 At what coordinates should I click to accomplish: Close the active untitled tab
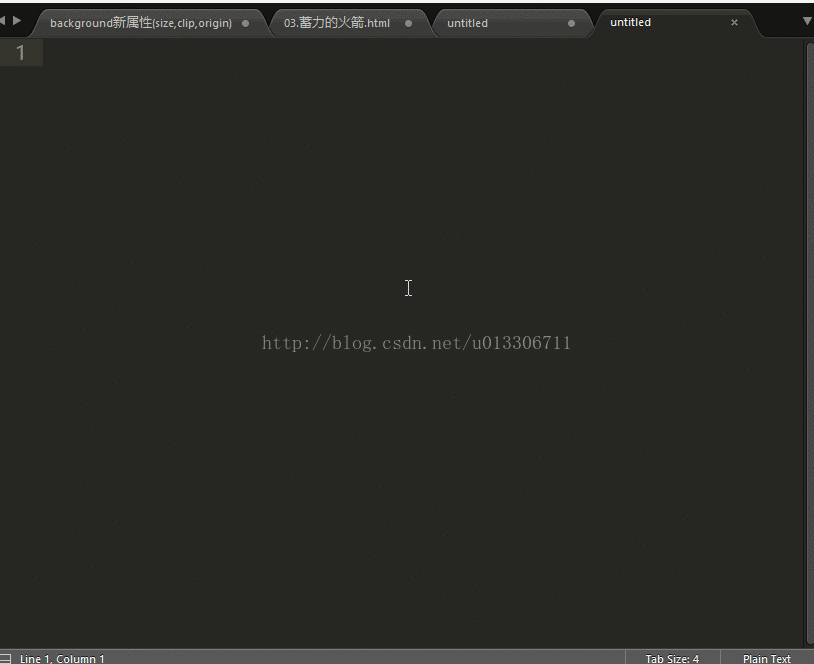pyautogui.click(x=734, y=22)
